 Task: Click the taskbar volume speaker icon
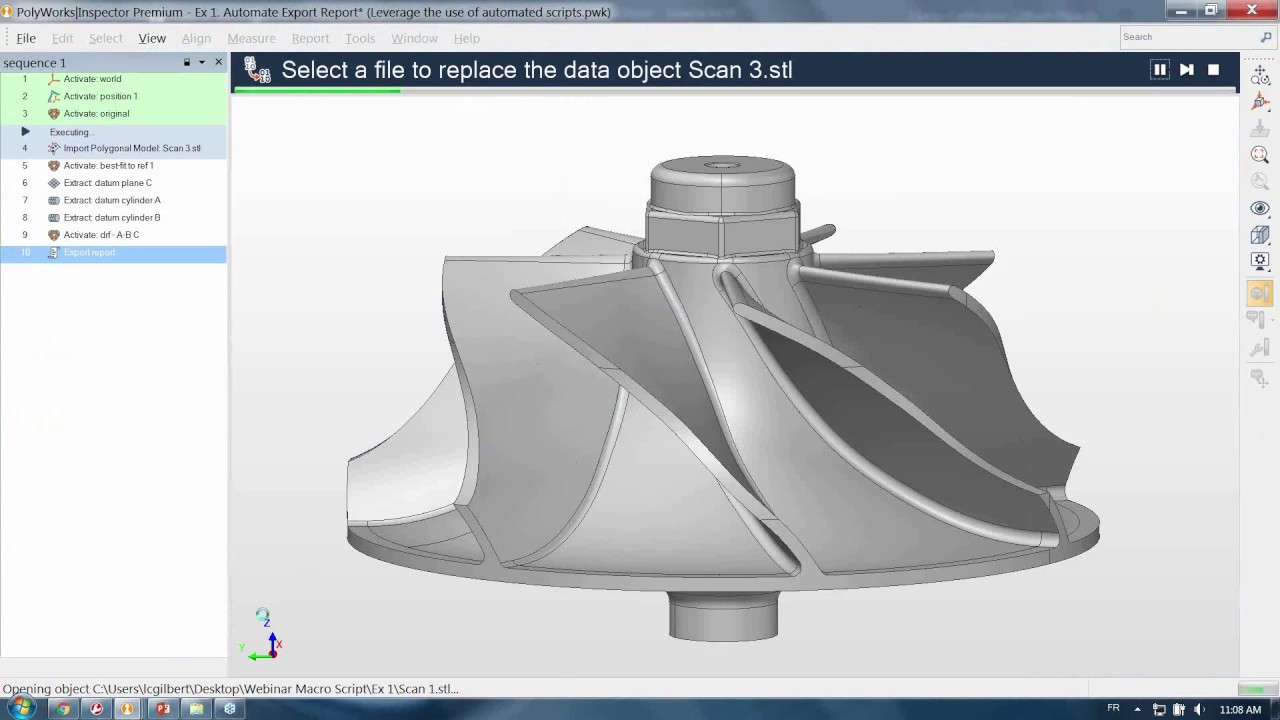pos(1199,710)
